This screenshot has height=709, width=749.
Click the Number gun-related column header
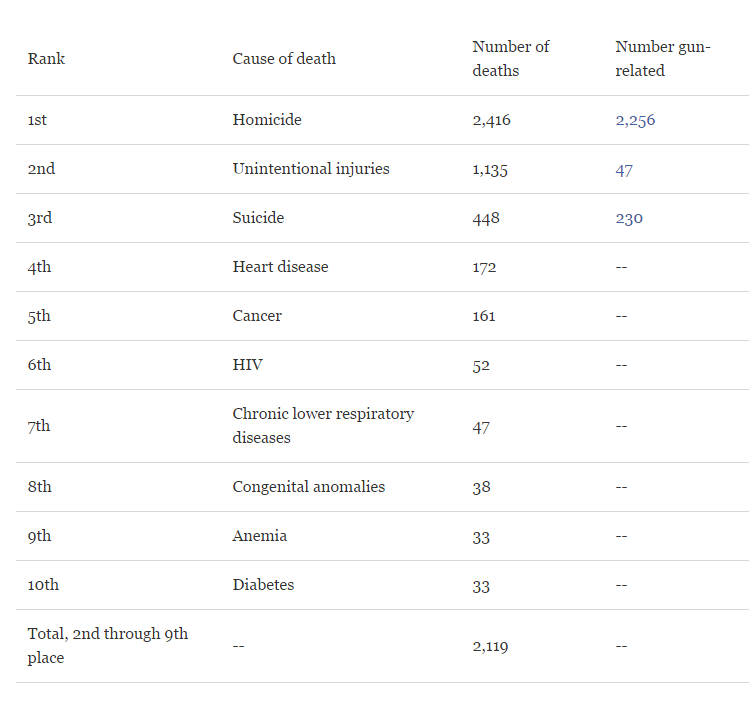(x=662, y=59)
